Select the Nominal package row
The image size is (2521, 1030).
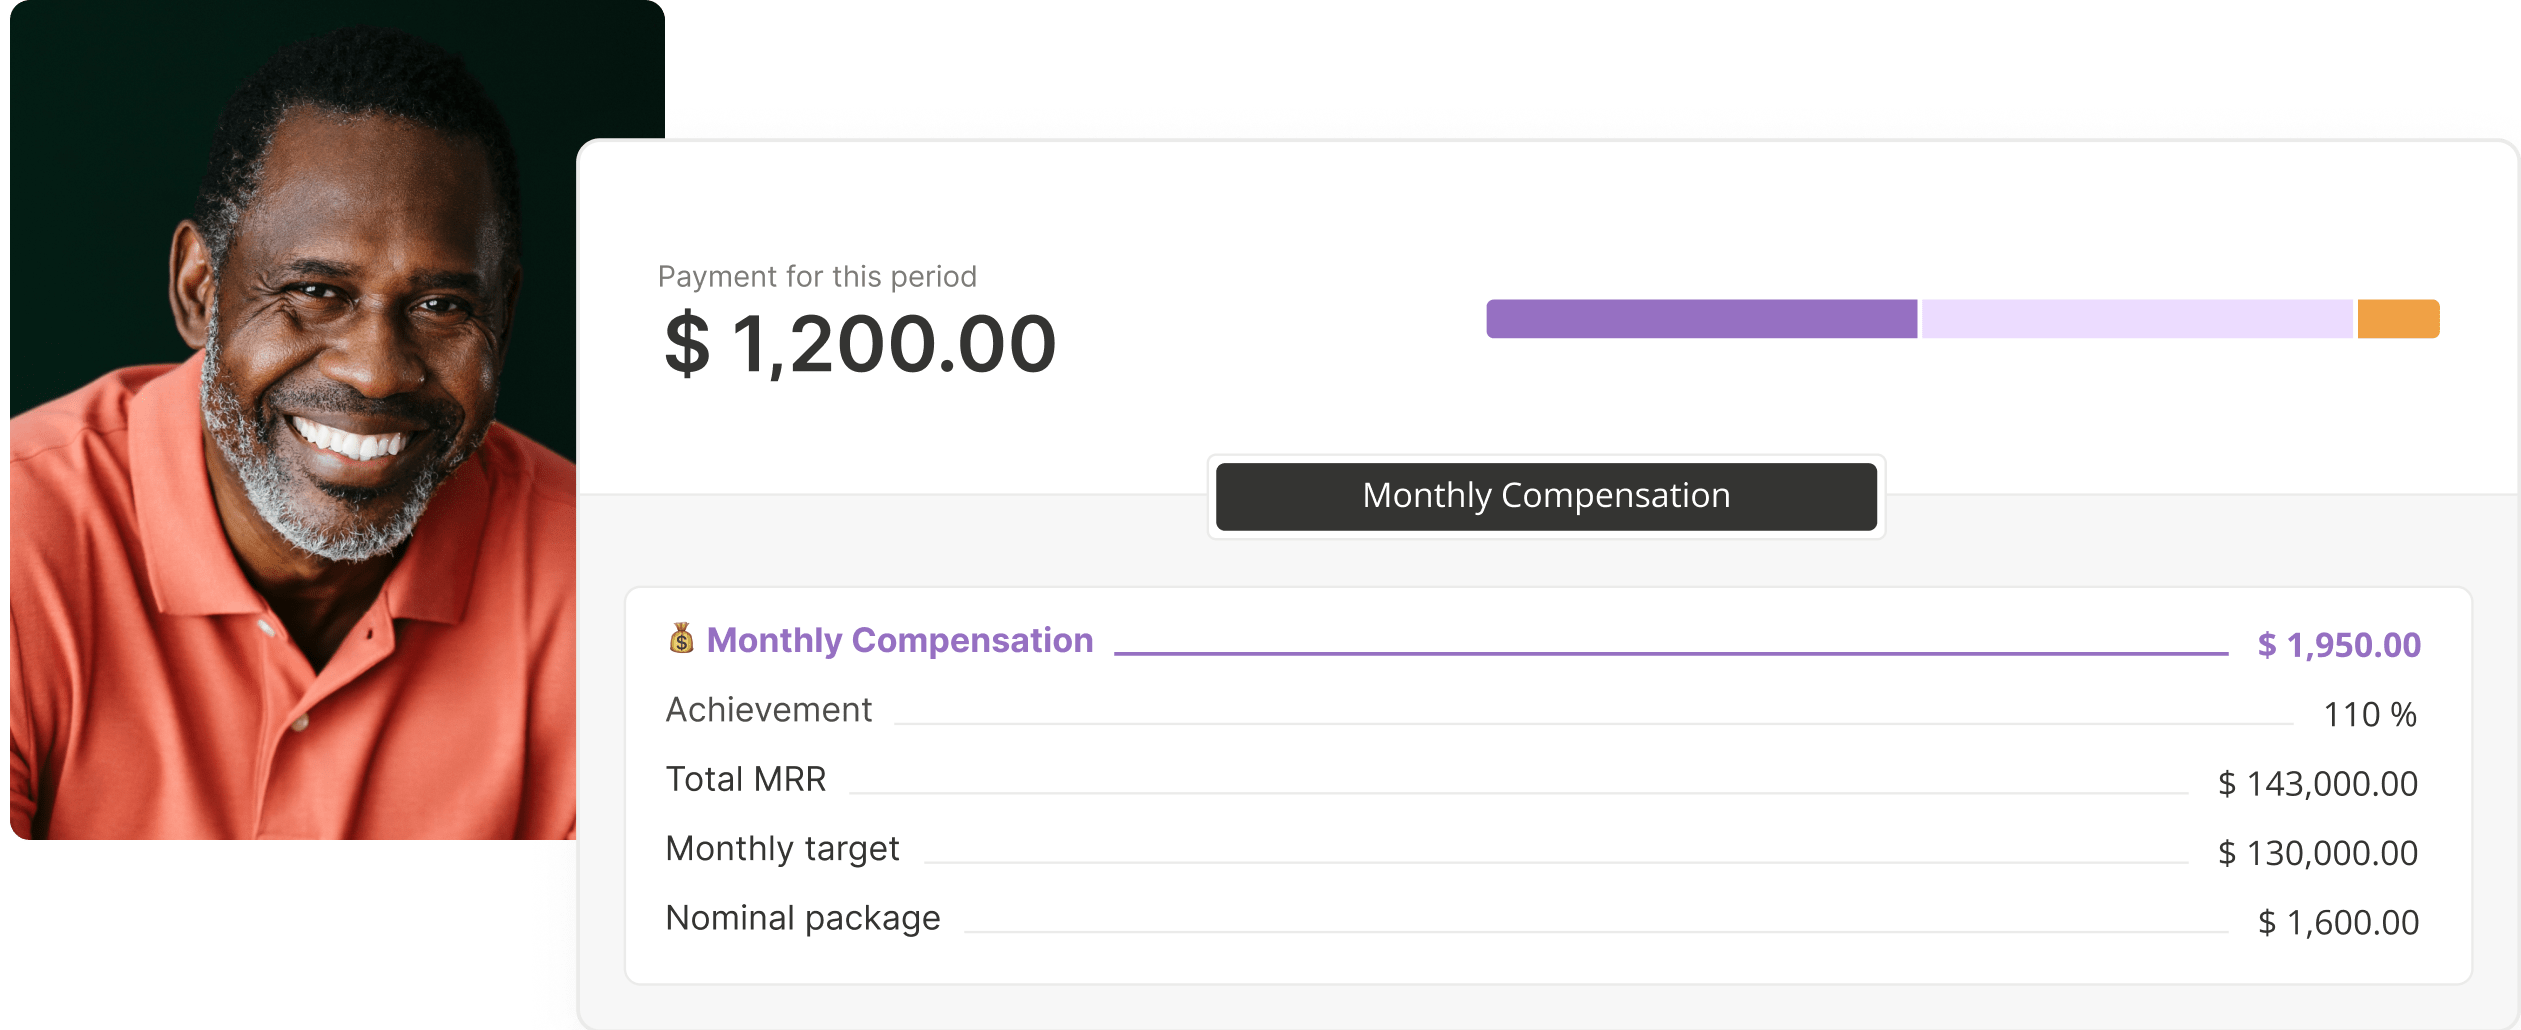pos(803,917)
